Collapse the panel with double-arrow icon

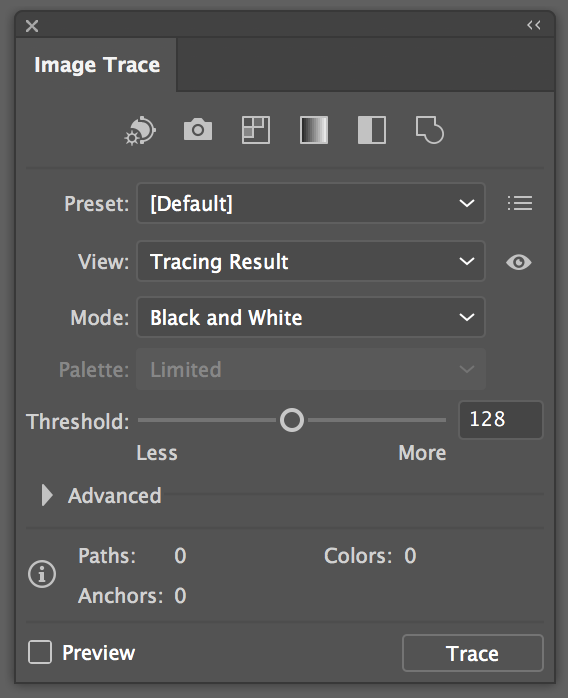click(534, 25)
